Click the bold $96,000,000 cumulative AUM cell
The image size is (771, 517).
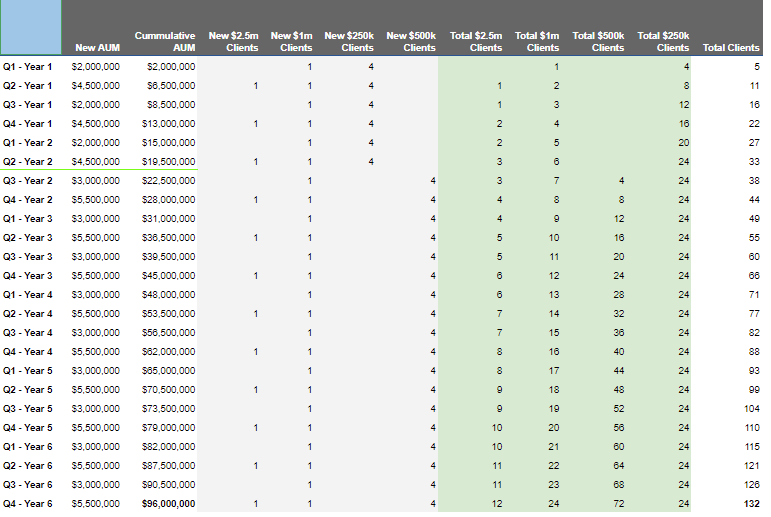point(168,504)
